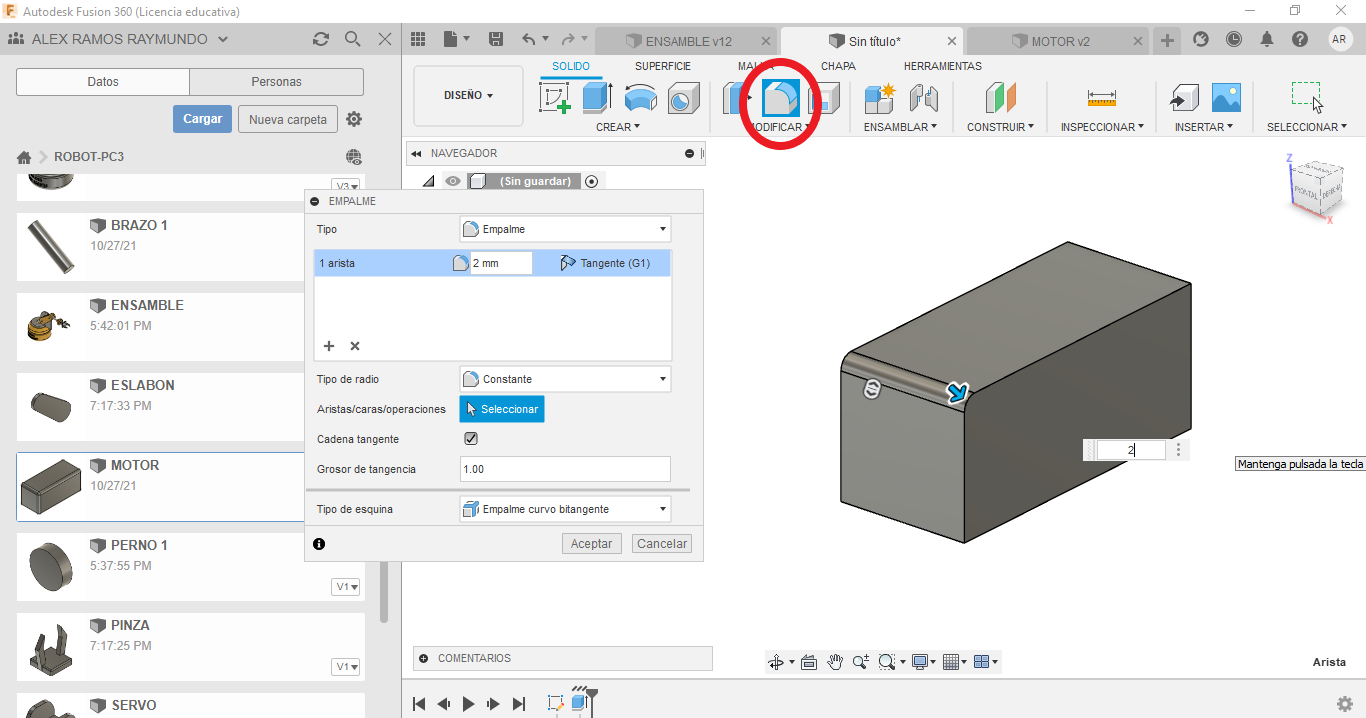Select the Hole tool icon

click(x=683, y=98)
